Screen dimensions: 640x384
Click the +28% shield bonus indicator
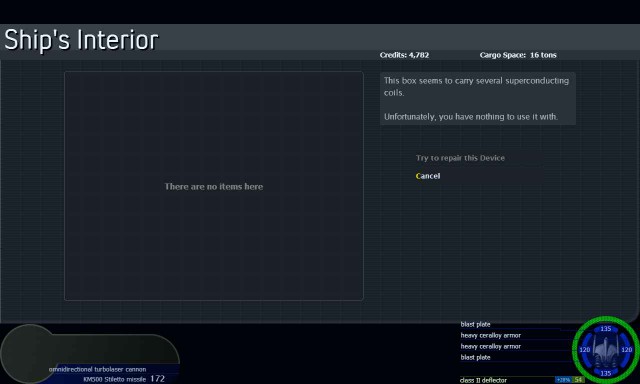[563, 380]
